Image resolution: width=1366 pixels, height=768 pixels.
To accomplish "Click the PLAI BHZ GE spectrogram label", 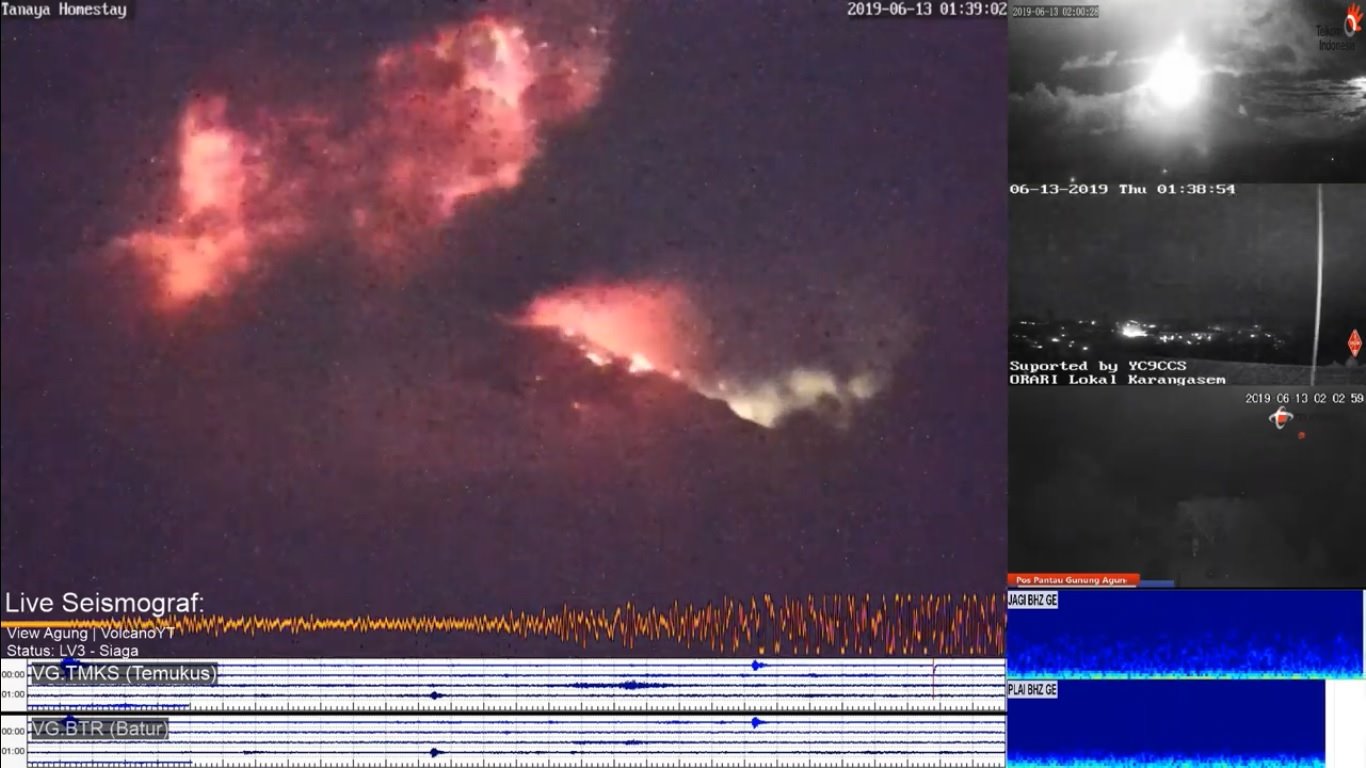I will (1033, 690).
